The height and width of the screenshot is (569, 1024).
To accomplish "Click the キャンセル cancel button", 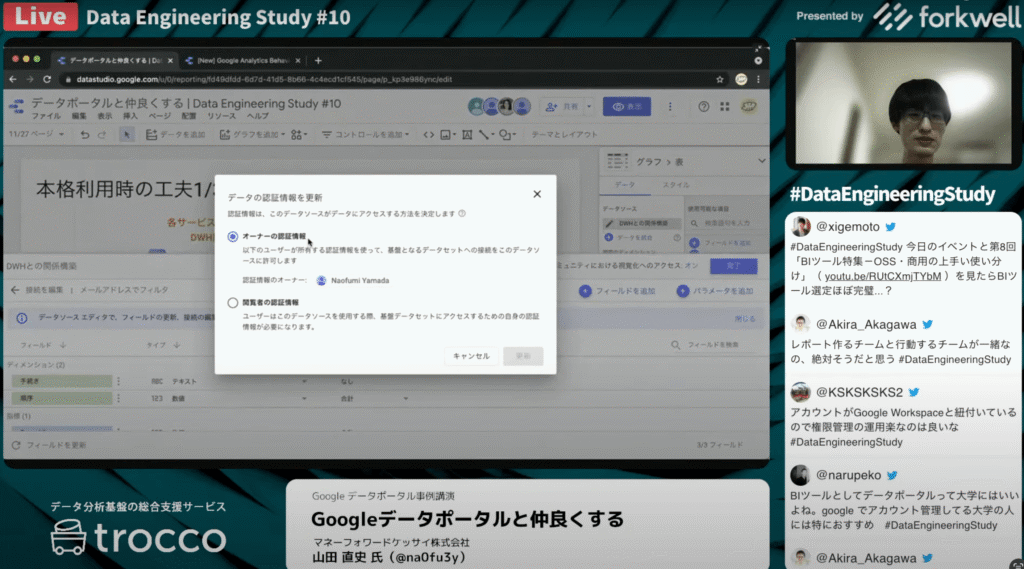I will [x=471, y=356].
